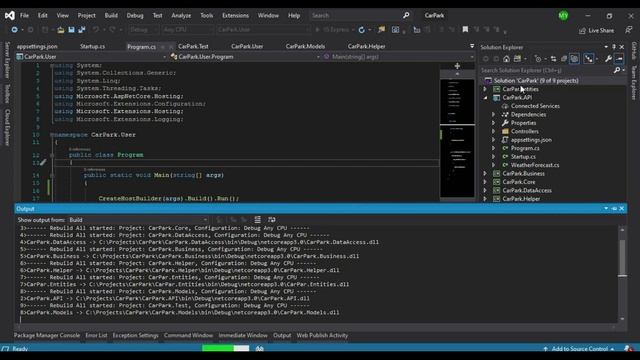Image resolution: width=640 pixels, height=360 pixels.
Task: Open the Toolbox side tab
Action: click(x=7, y=94)
